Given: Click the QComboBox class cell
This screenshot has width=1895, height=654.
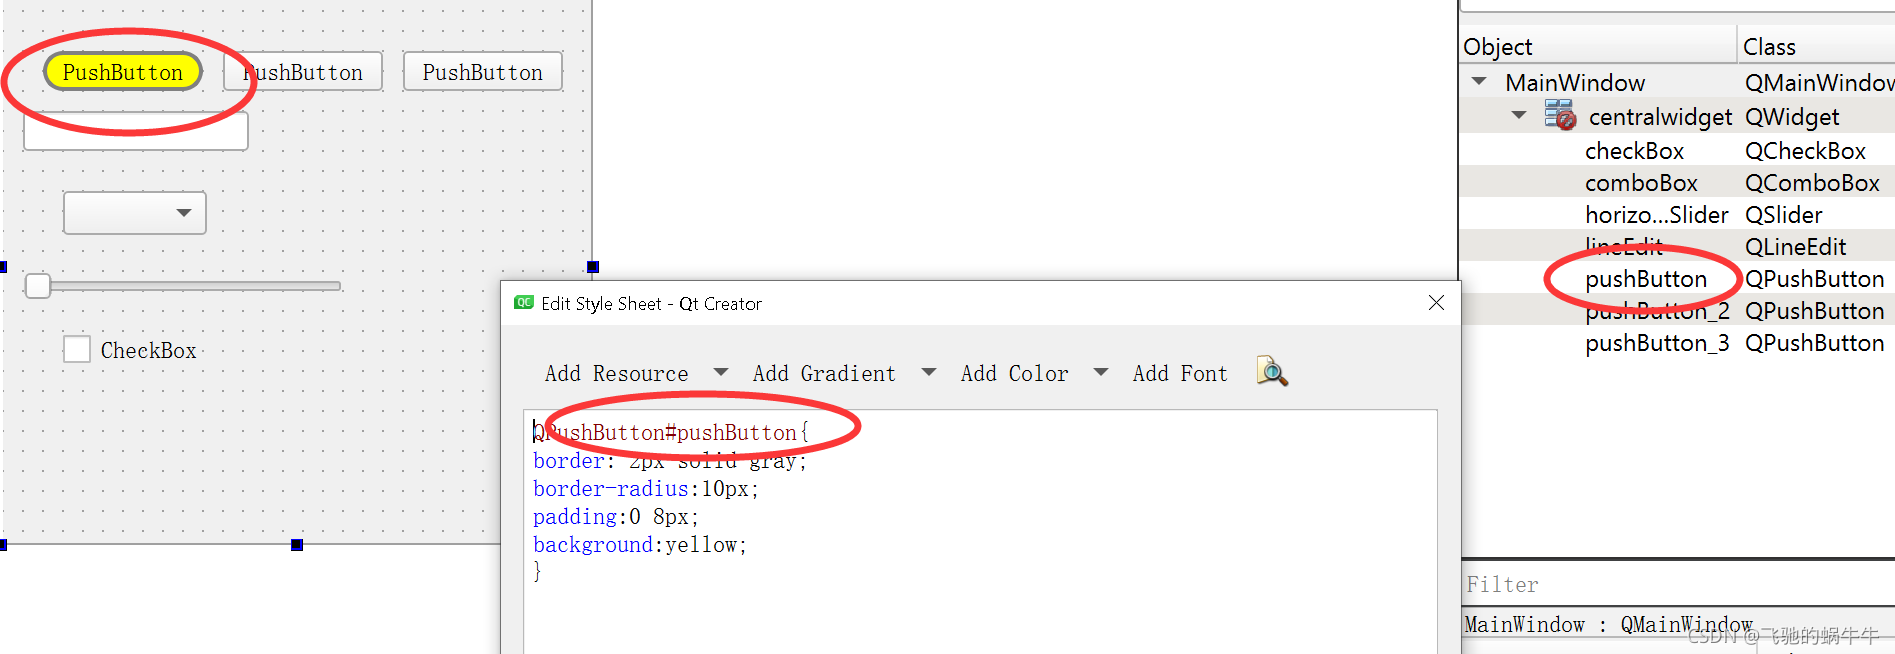Looking at the screenshot, I should click(1812, 183).
